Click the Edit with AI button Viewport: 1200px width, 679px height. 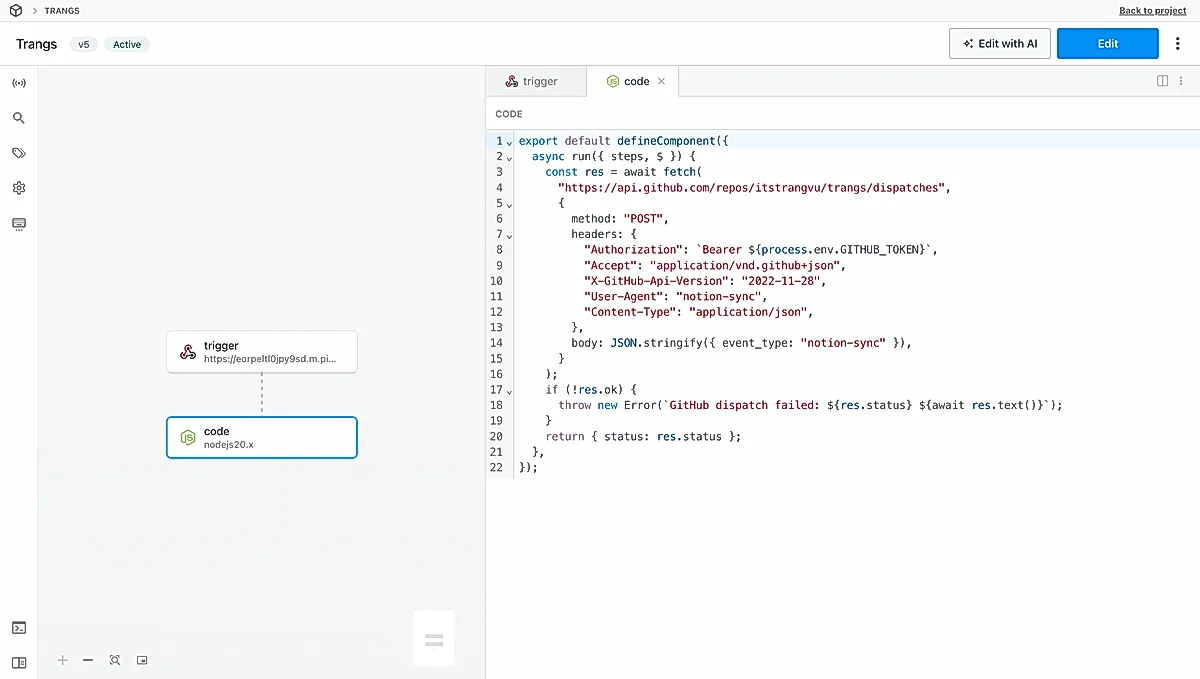point(1000,44)
